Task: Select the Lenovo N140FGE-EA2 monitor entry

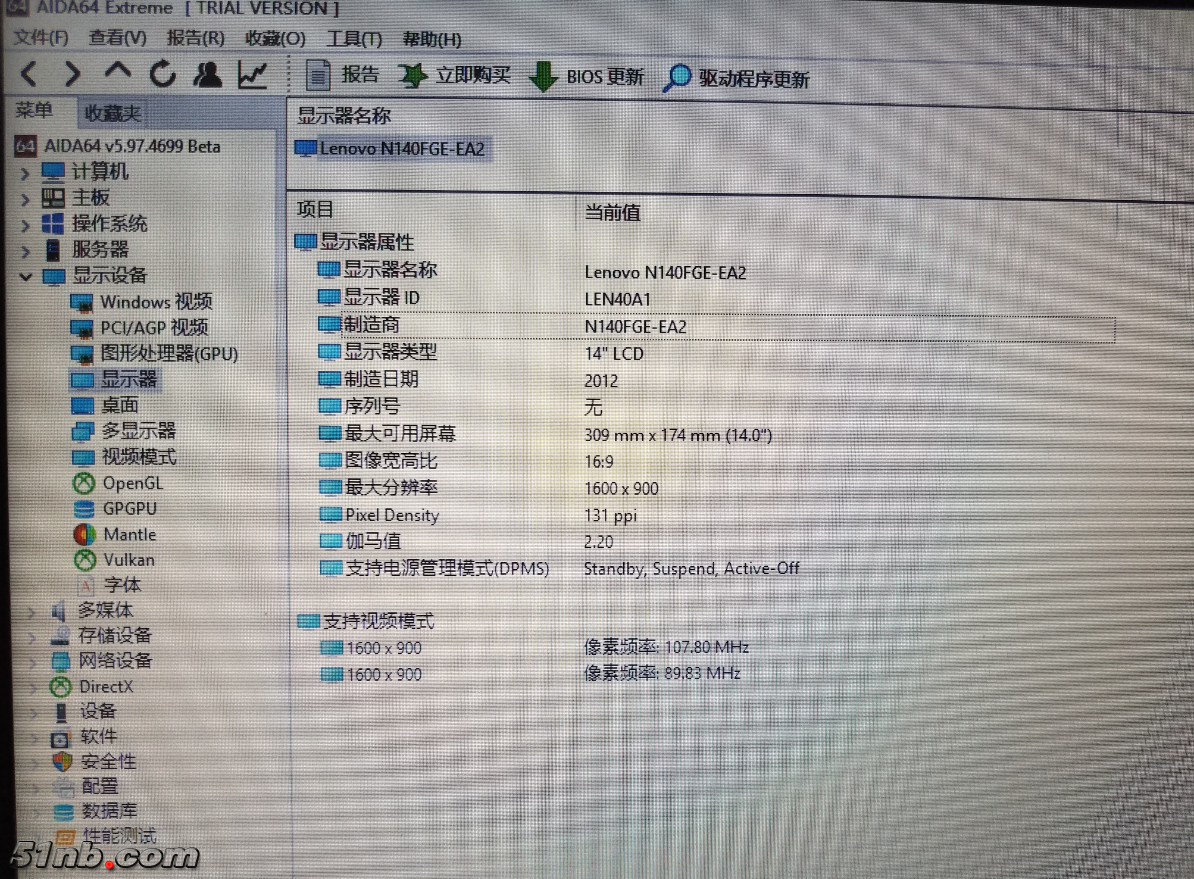Action: (401, 149)
